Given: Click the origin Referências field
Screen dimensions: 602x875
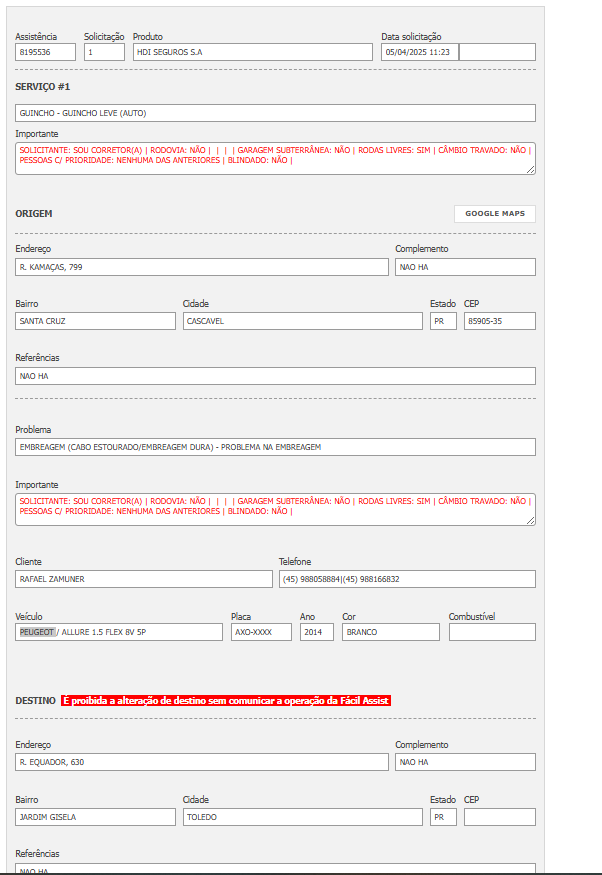Looking at the screenshot, I should 275,376.
